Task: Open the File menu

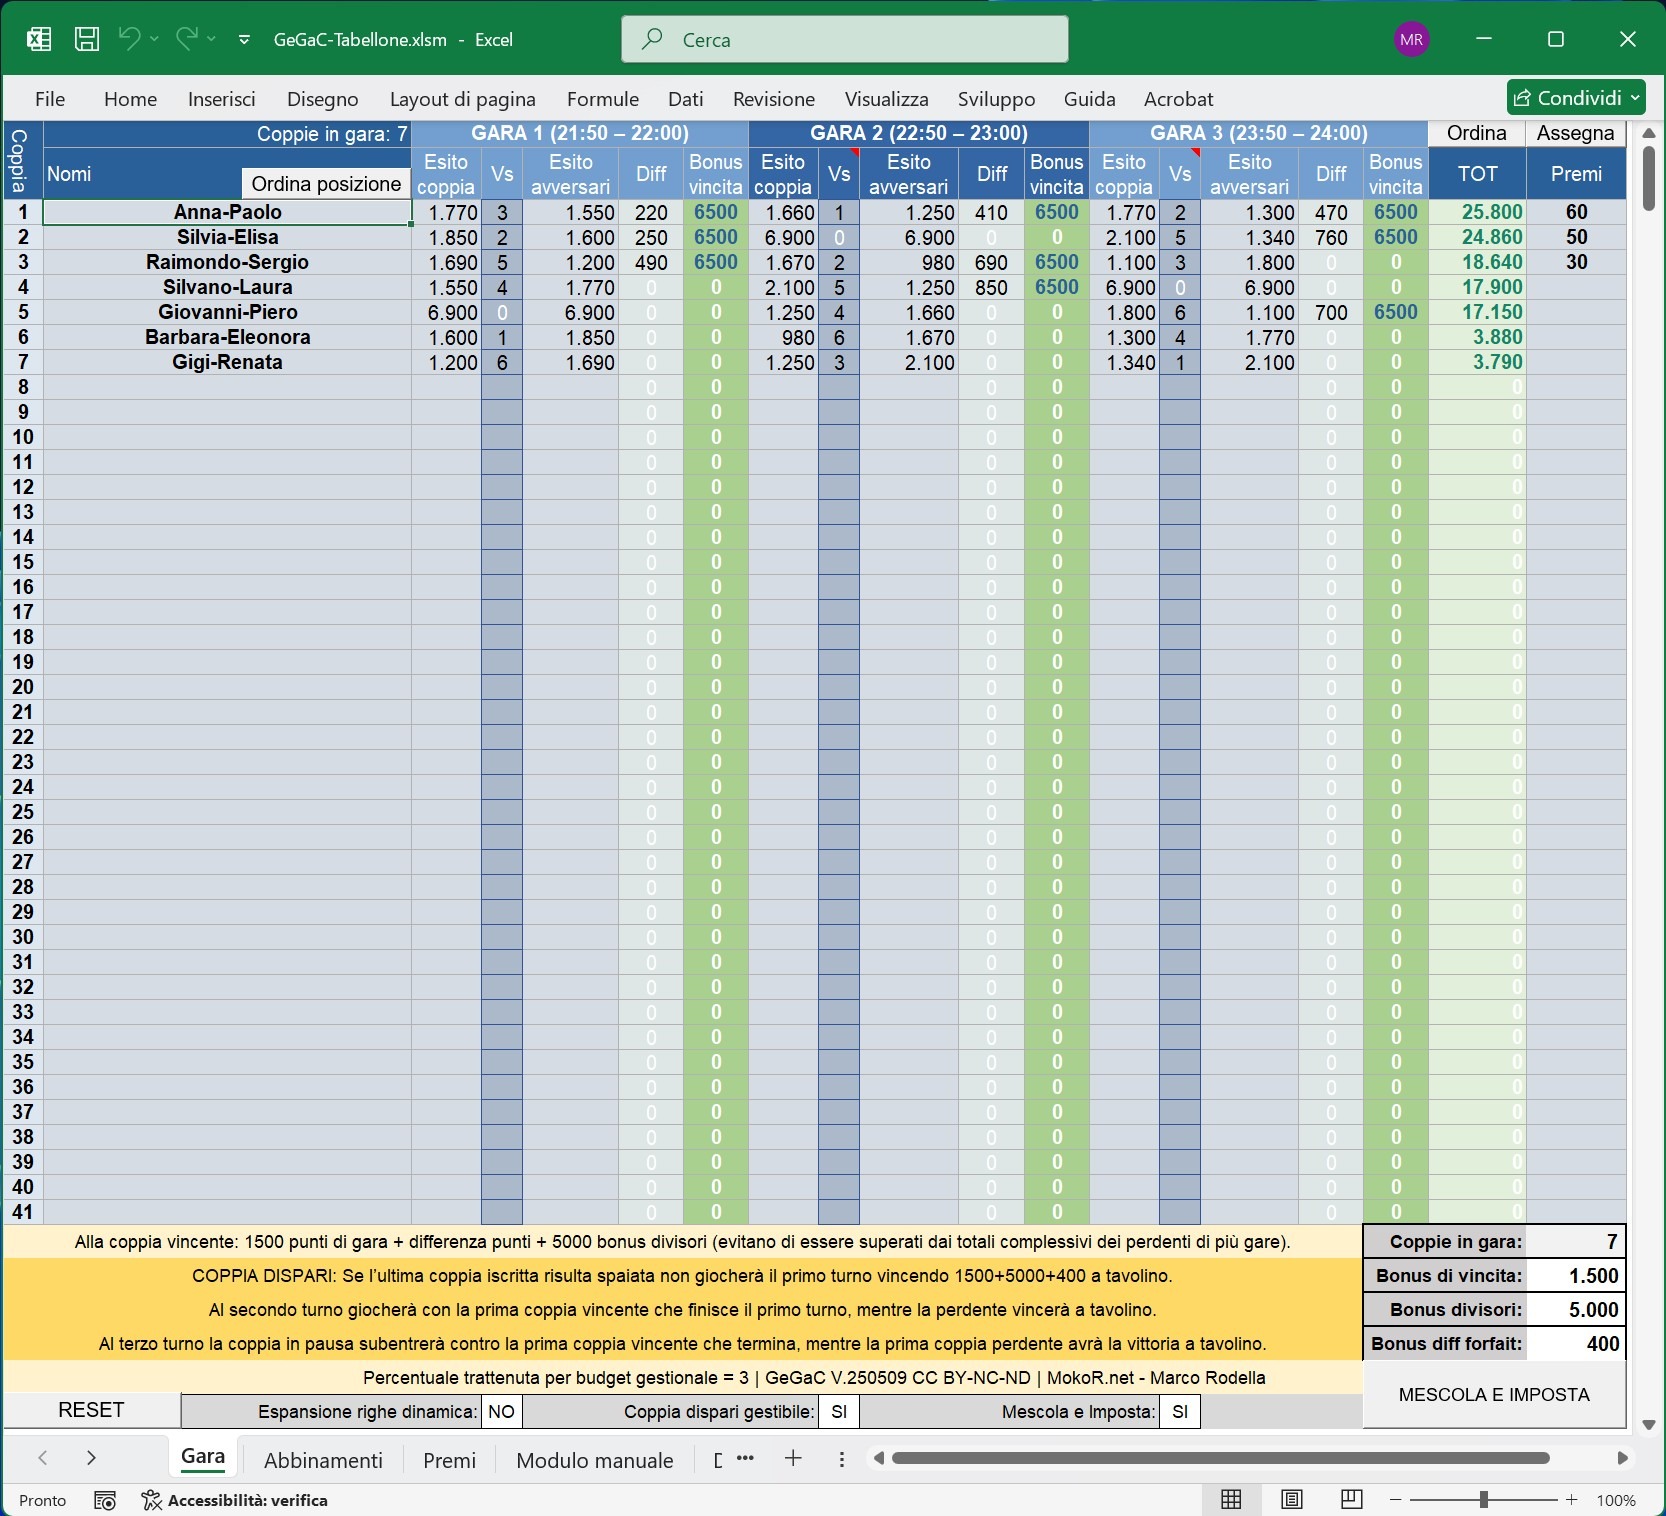Action: click(50, 99)
